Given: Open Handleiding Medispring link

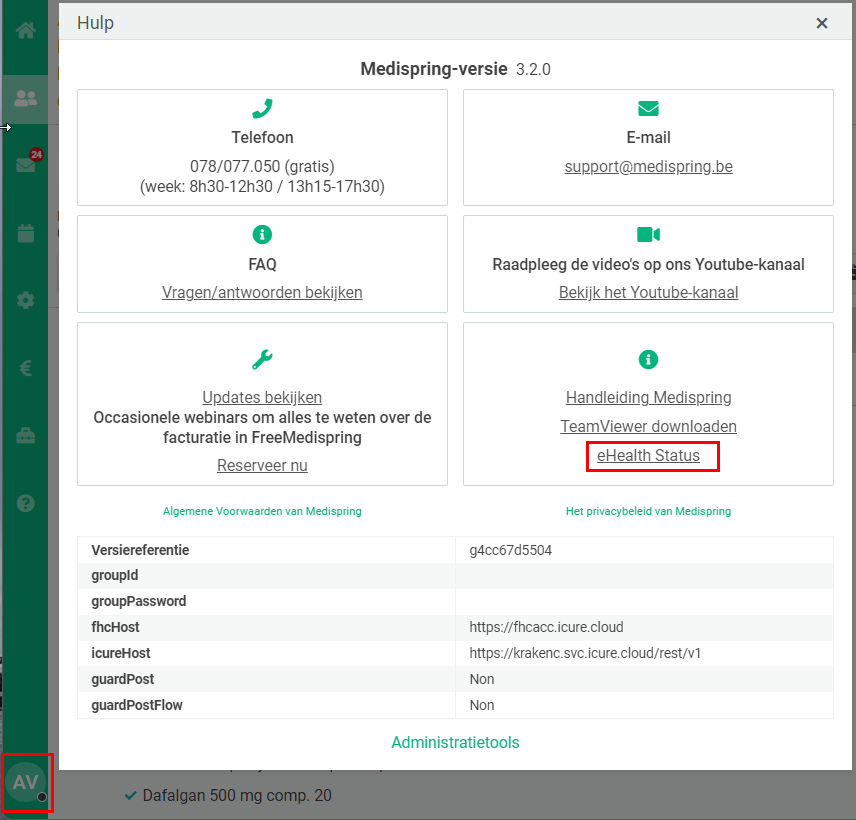Looking at the screenshot, I should (x=648, y=397).
